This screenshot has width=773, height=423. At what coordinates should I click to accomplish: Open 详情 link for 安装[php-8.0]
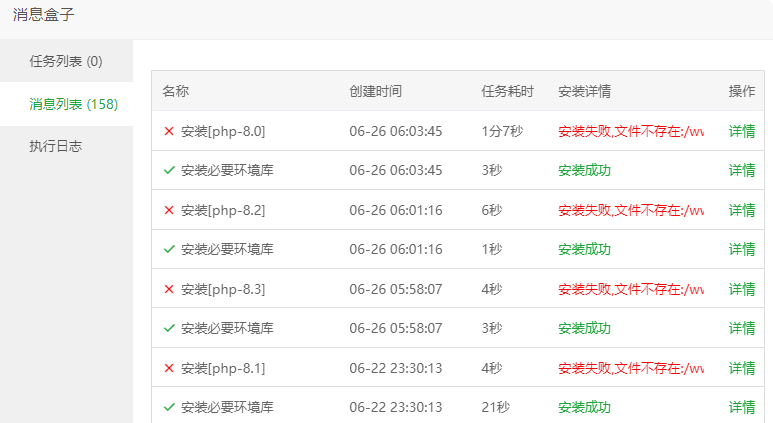coord(742,131)
